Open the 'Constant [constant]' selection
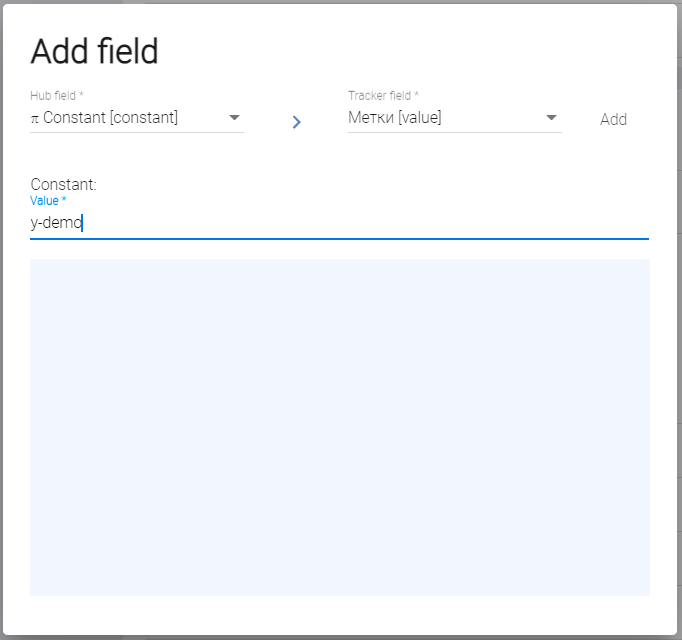 pos(111,118)
